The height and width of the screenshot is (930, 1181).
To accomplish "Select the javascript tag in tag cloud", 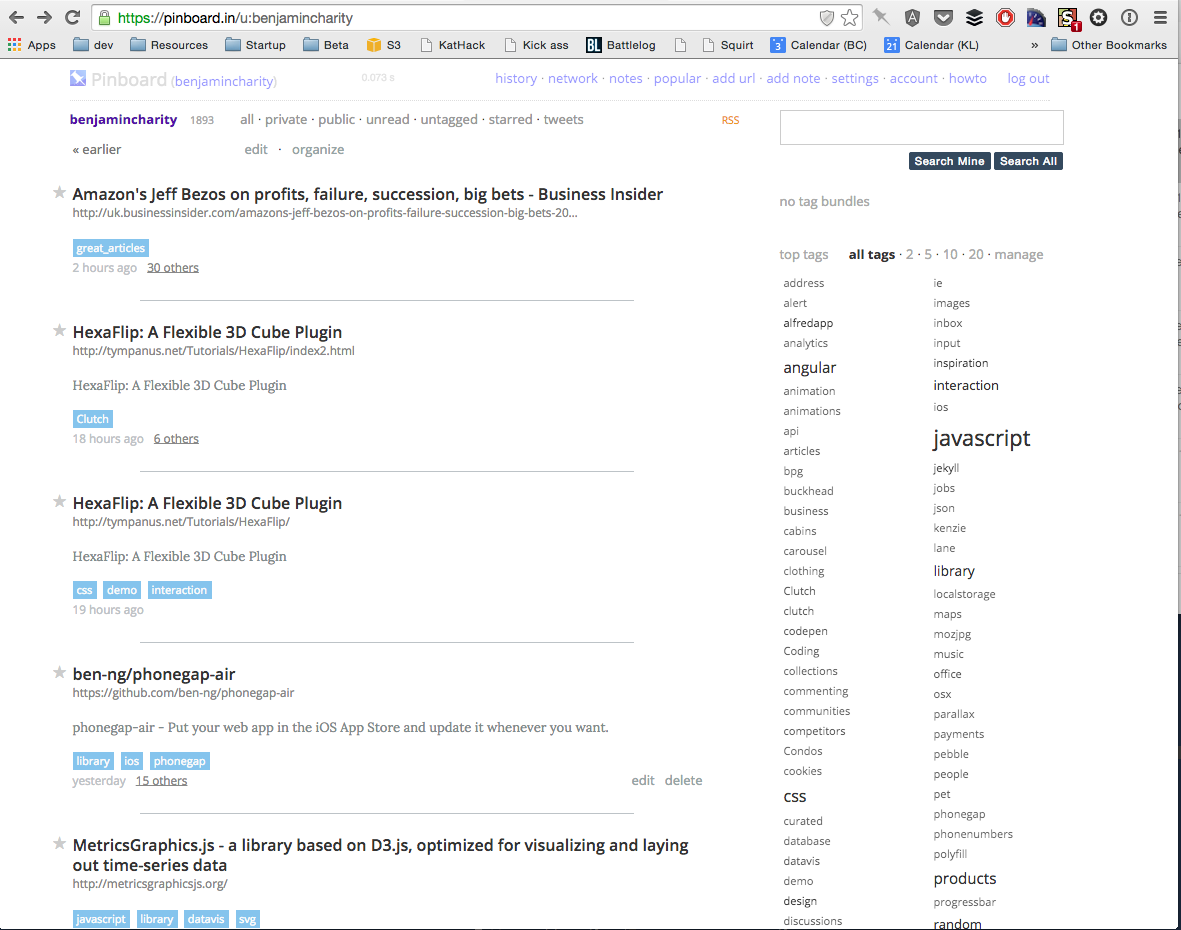I will [x=981, y=438].
